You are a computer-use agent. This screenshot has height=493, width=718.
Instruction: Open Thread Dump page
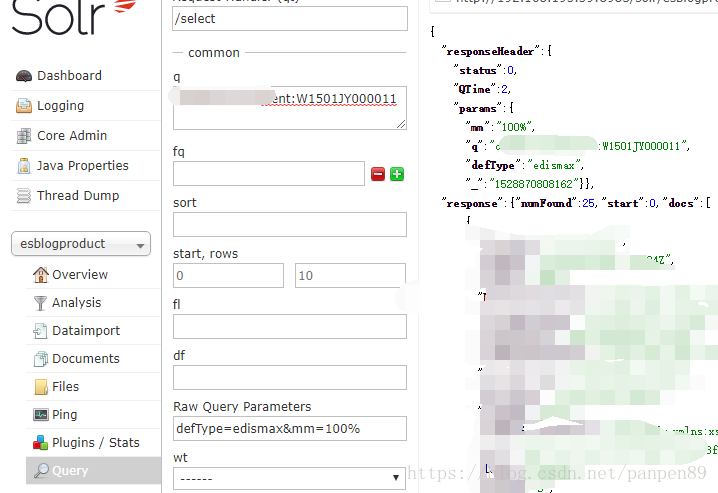78,195
